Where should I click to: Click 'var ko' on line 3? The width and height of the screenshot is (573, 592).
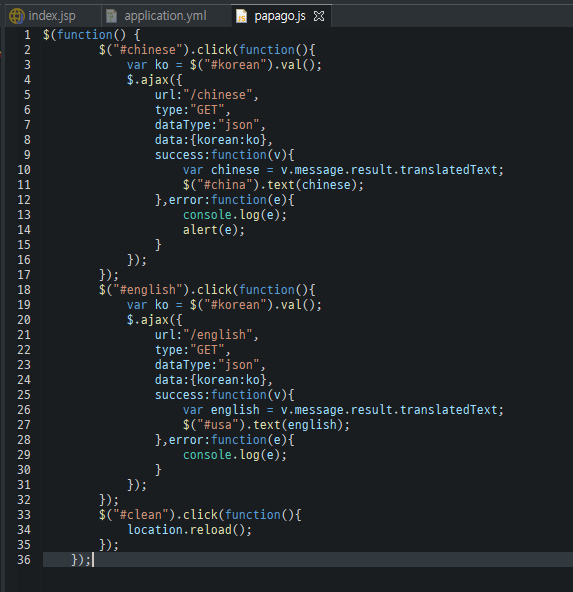click(148, 65)
